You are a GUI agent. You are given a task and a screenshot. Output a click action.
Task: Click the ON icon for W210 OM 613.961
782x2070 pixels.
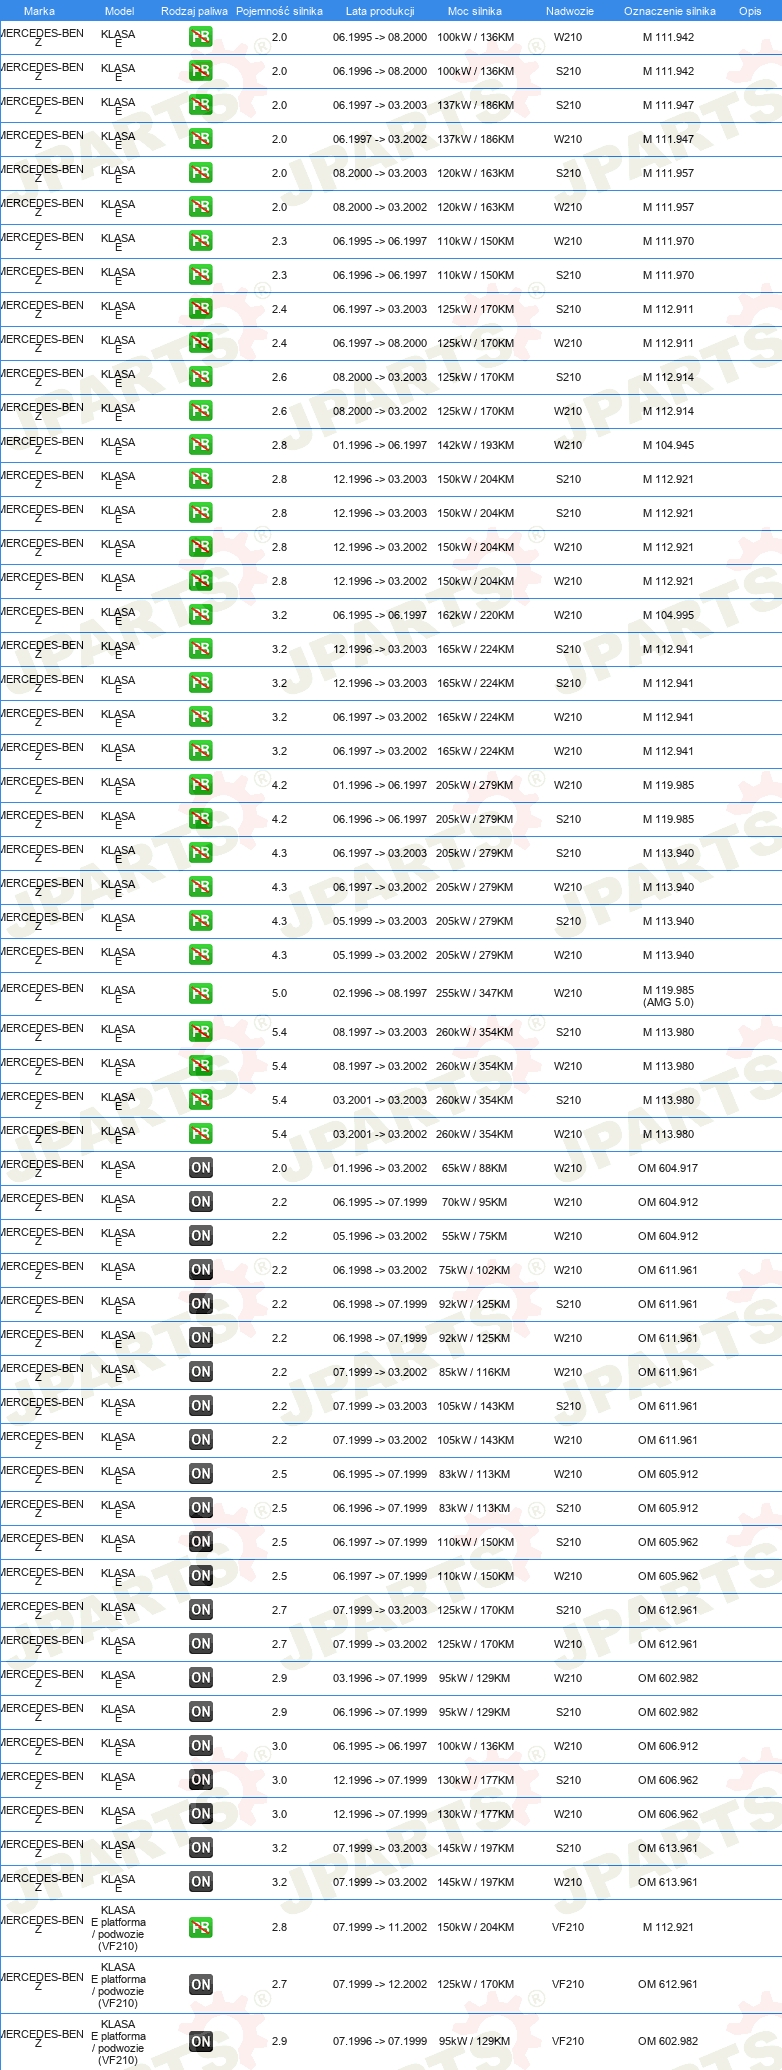[201, 1882]
